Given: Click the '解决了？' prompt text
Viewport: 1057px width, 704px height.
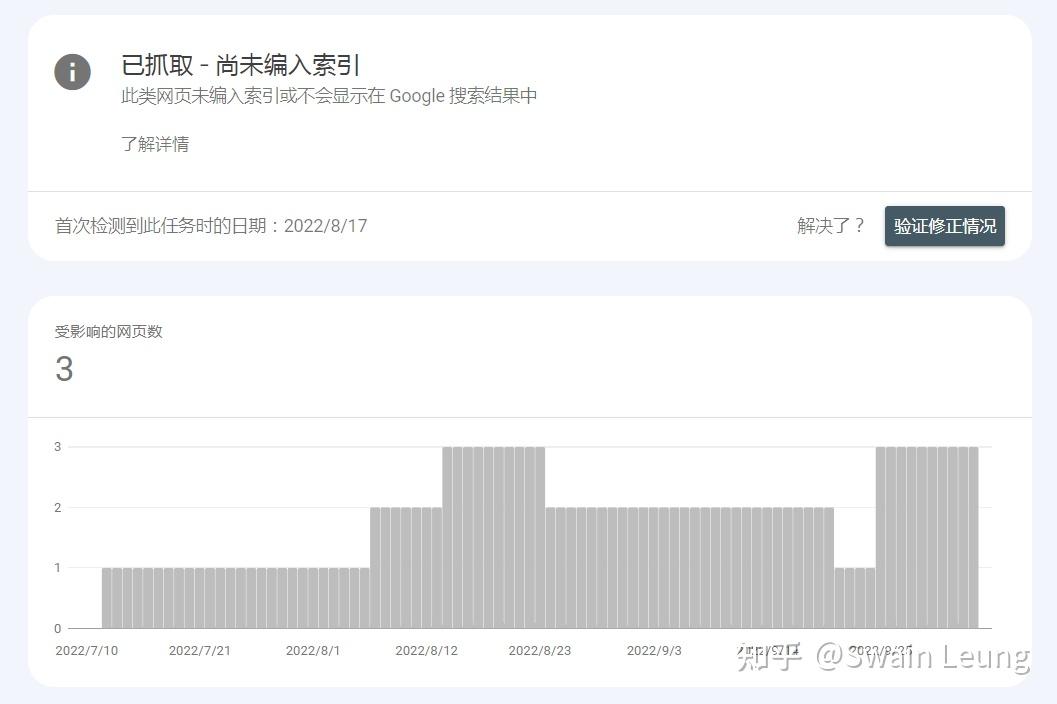Looking at the screenshot, I should [829, 226].
